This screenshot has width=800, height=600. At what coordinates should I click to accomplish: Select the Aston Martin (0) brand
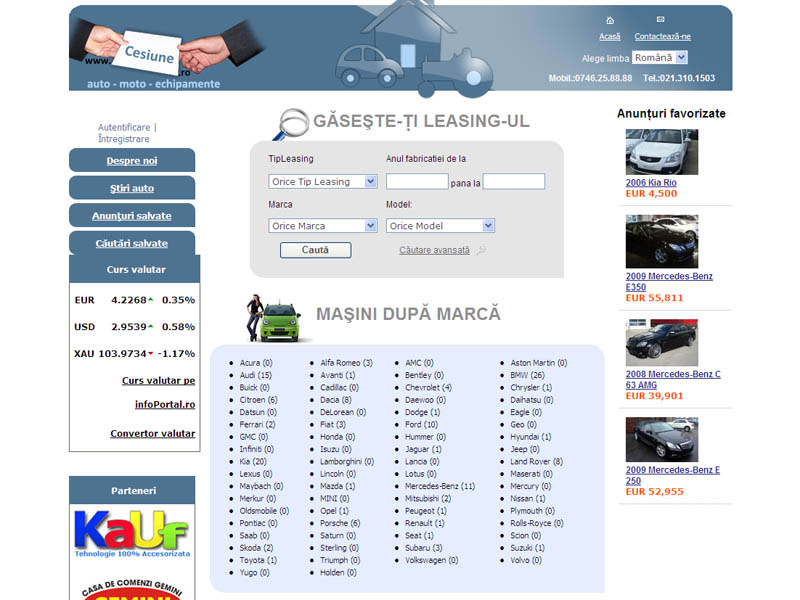[x=539, y=363]
